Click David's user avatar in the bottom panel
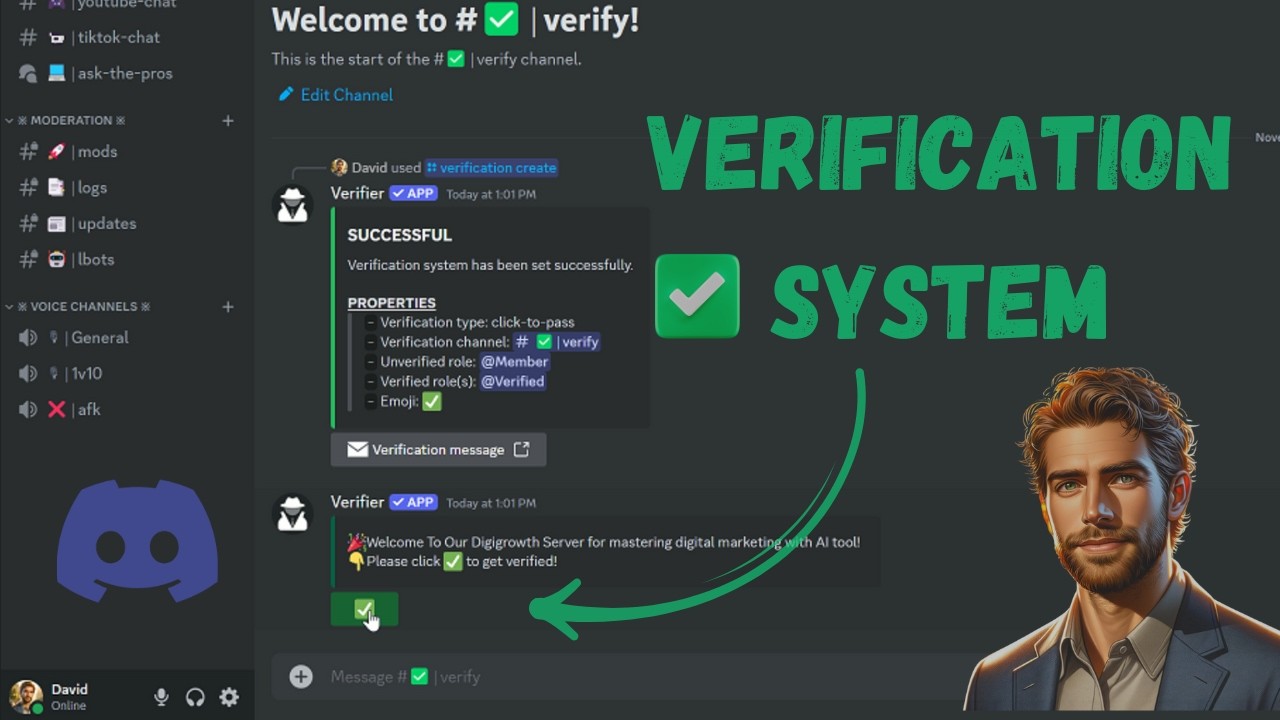 (26, 697)
